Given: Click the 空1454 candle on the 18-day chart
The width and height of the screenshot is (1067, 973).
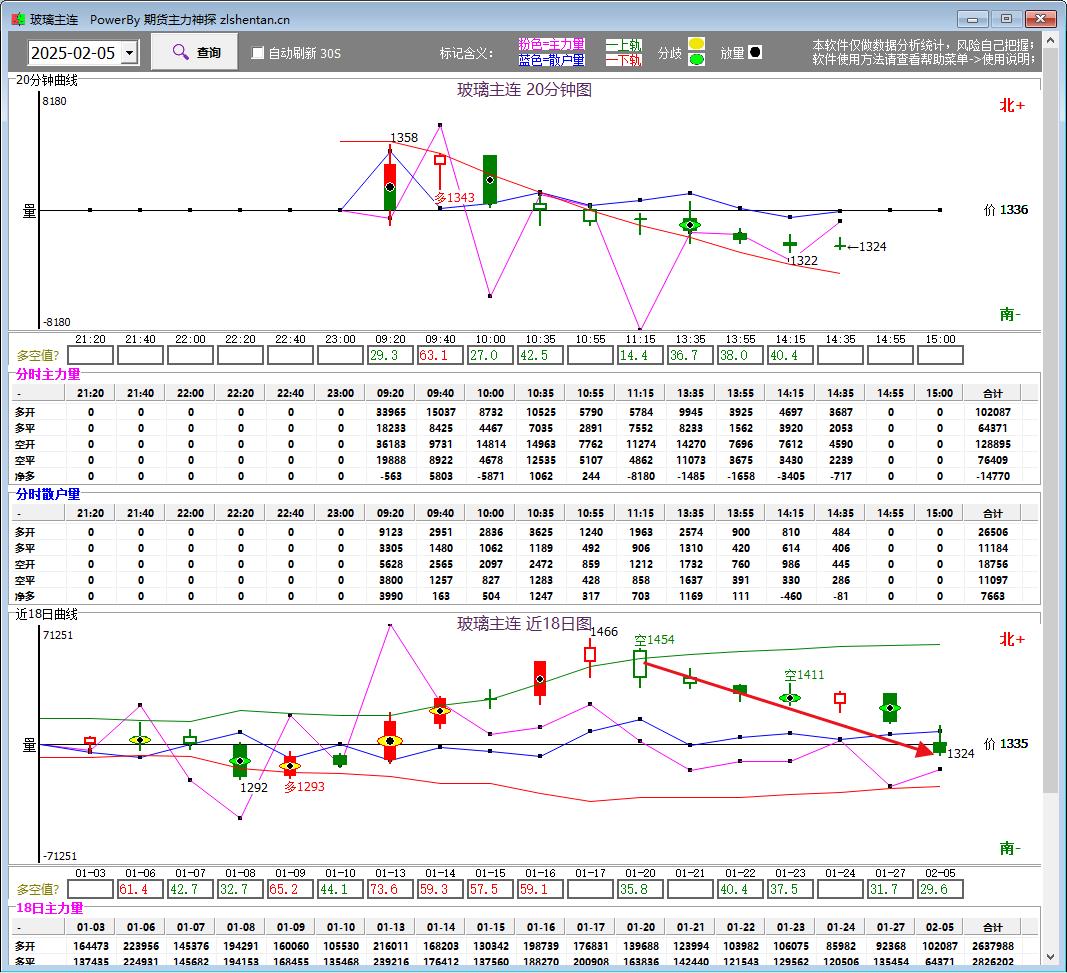Looking at the screenshot, I should click(640, 664).
